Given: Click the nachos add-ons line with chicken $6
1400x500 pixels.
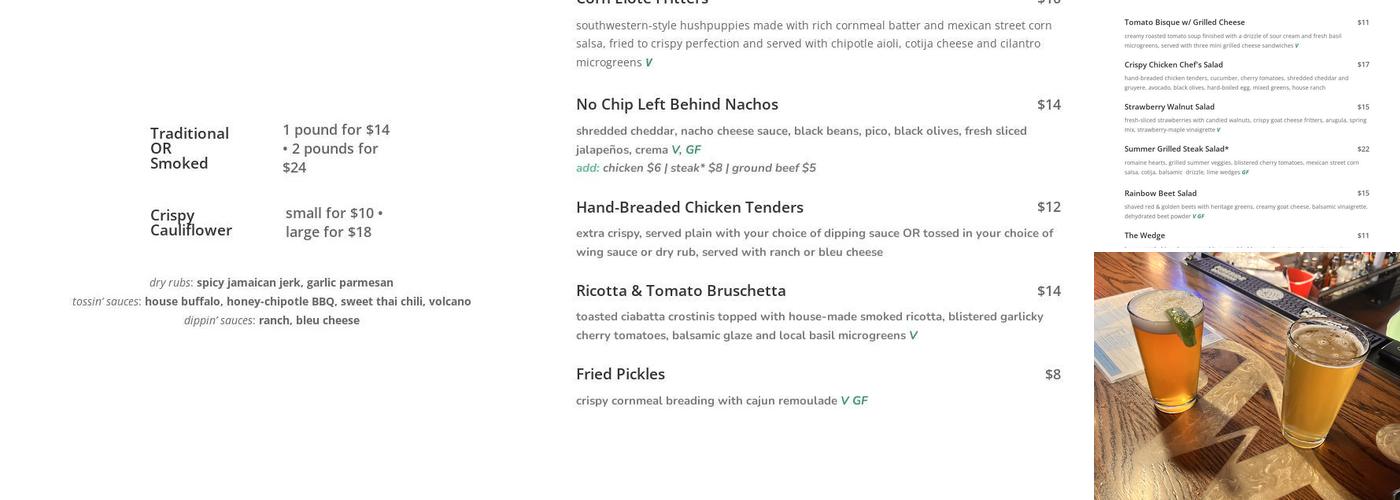Looking at the screenshot, I should tap(696, 168).
